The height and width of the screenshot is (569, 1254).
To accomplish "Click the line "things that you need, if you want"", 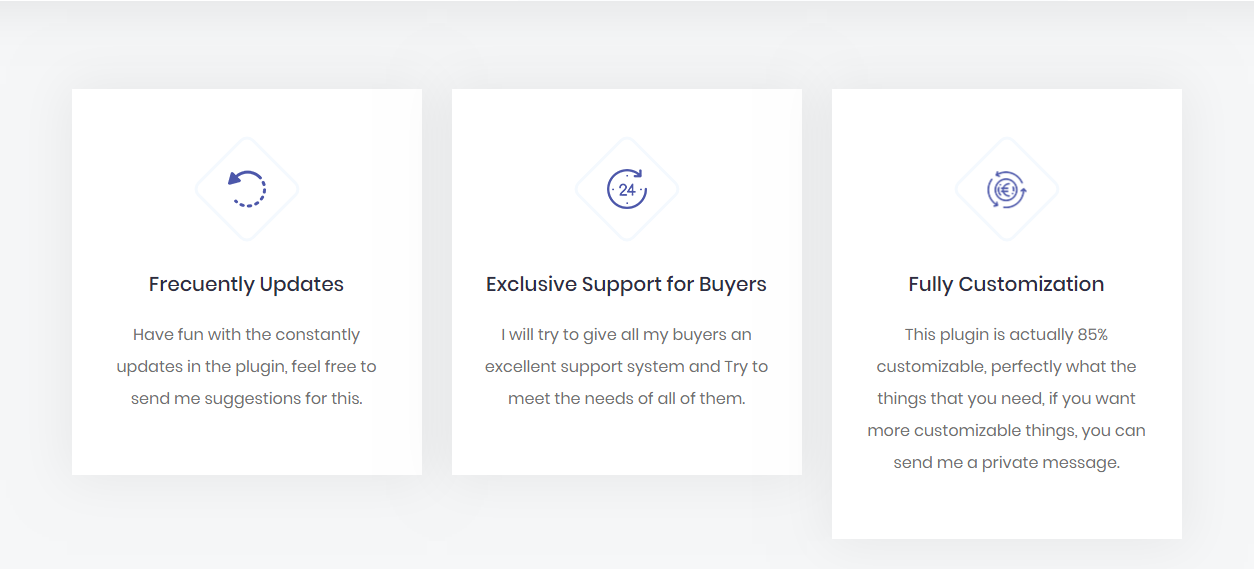I will (1006, 398).
